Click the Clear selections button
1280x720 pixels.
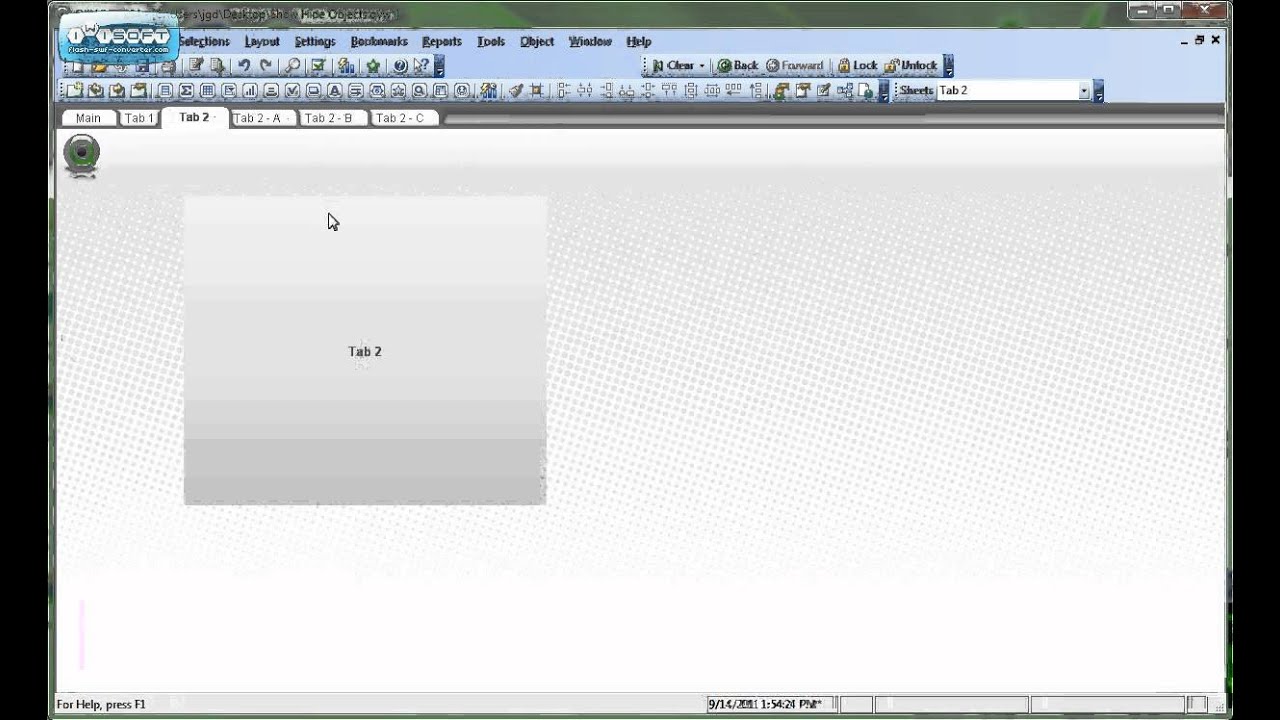[x=672, y=66]
